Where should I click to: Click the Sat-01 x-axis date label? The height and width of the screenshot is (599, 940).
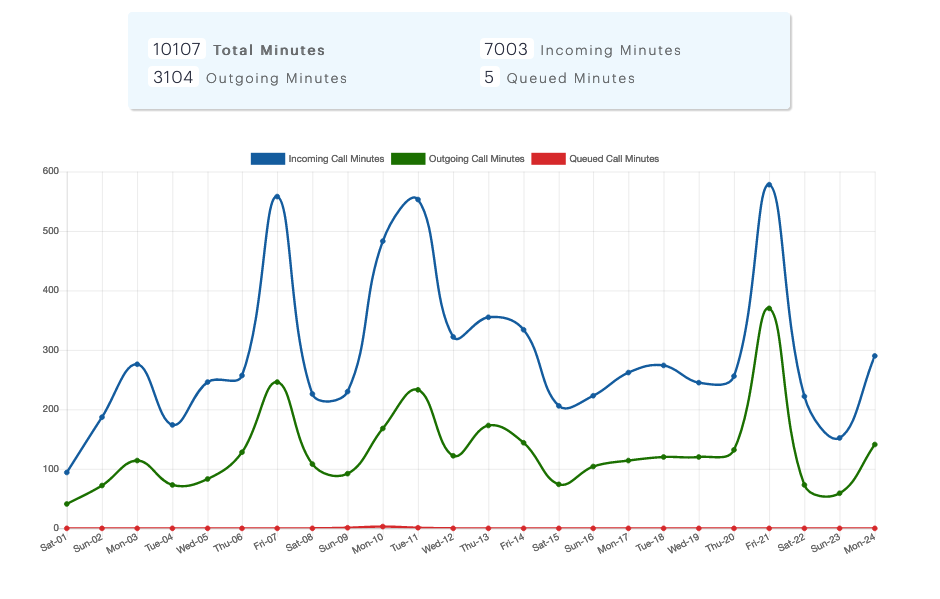[x=54, y=543]
